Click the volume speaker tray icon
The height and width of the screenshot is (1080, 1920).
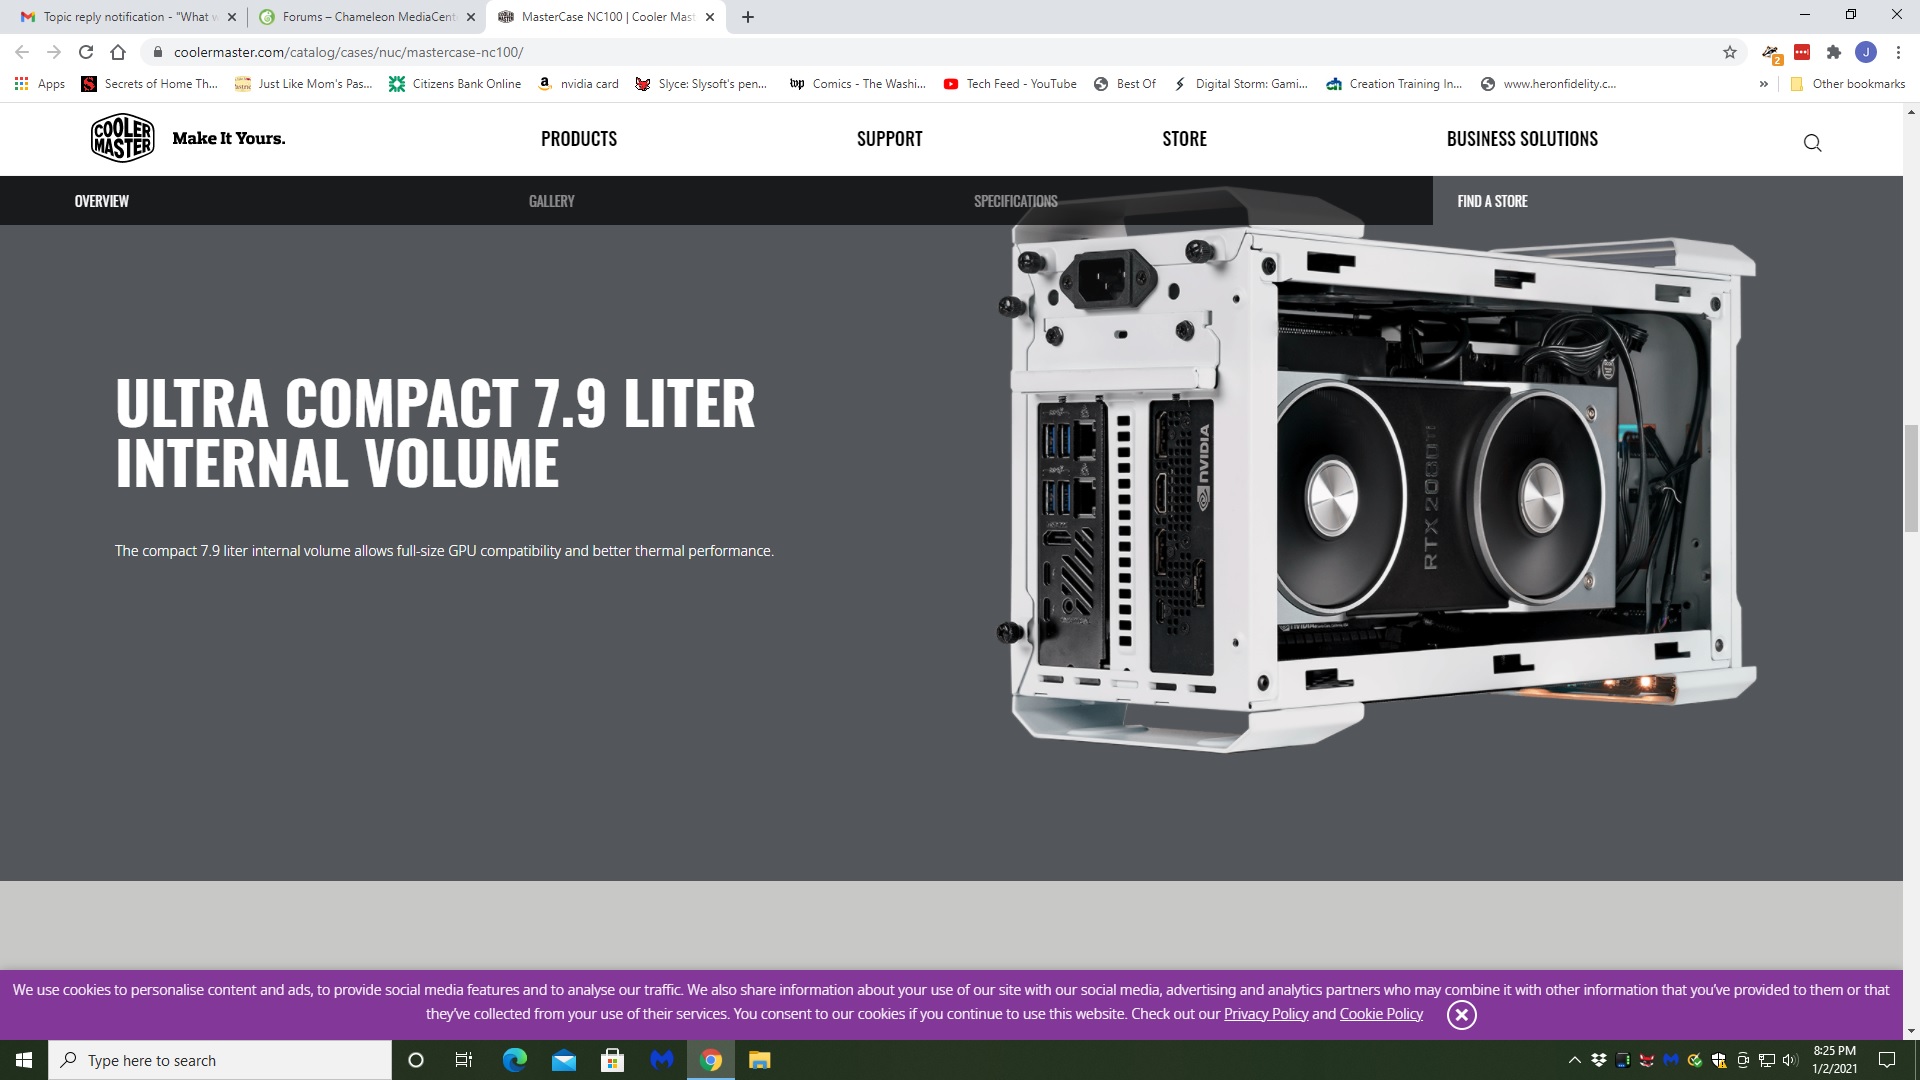(x=1790, y=1060)
